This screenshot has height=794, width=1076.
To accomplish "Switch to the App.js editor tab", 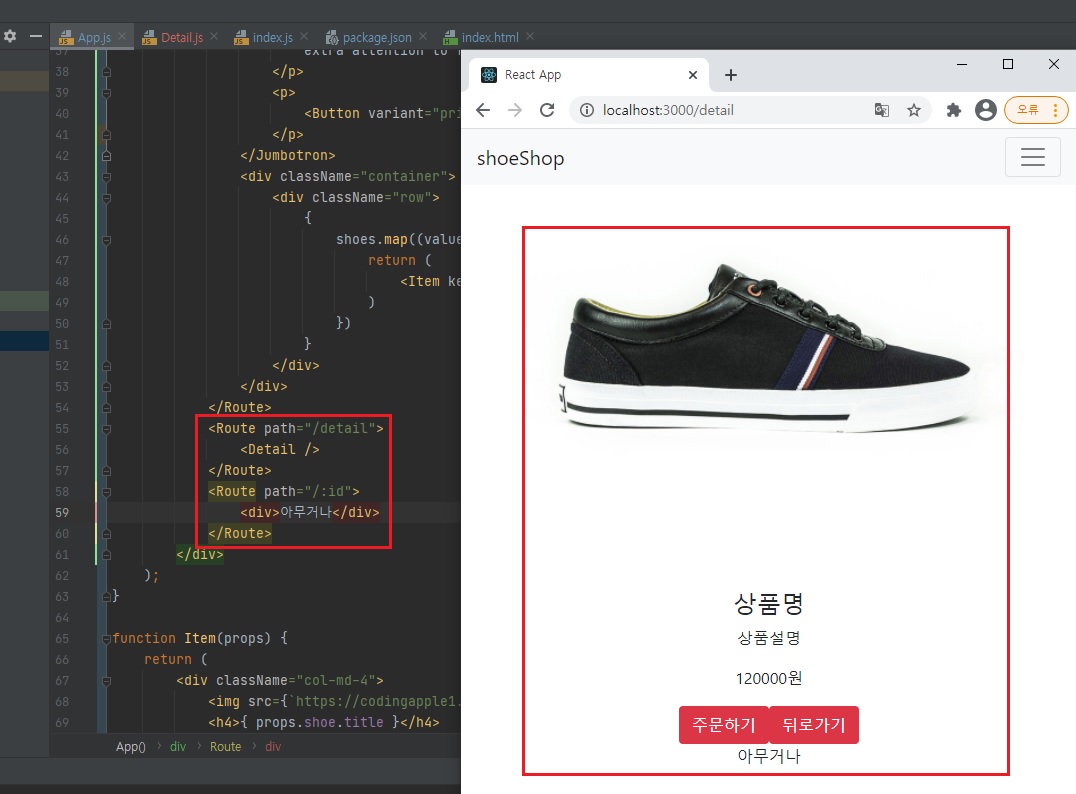I will 94,38.
